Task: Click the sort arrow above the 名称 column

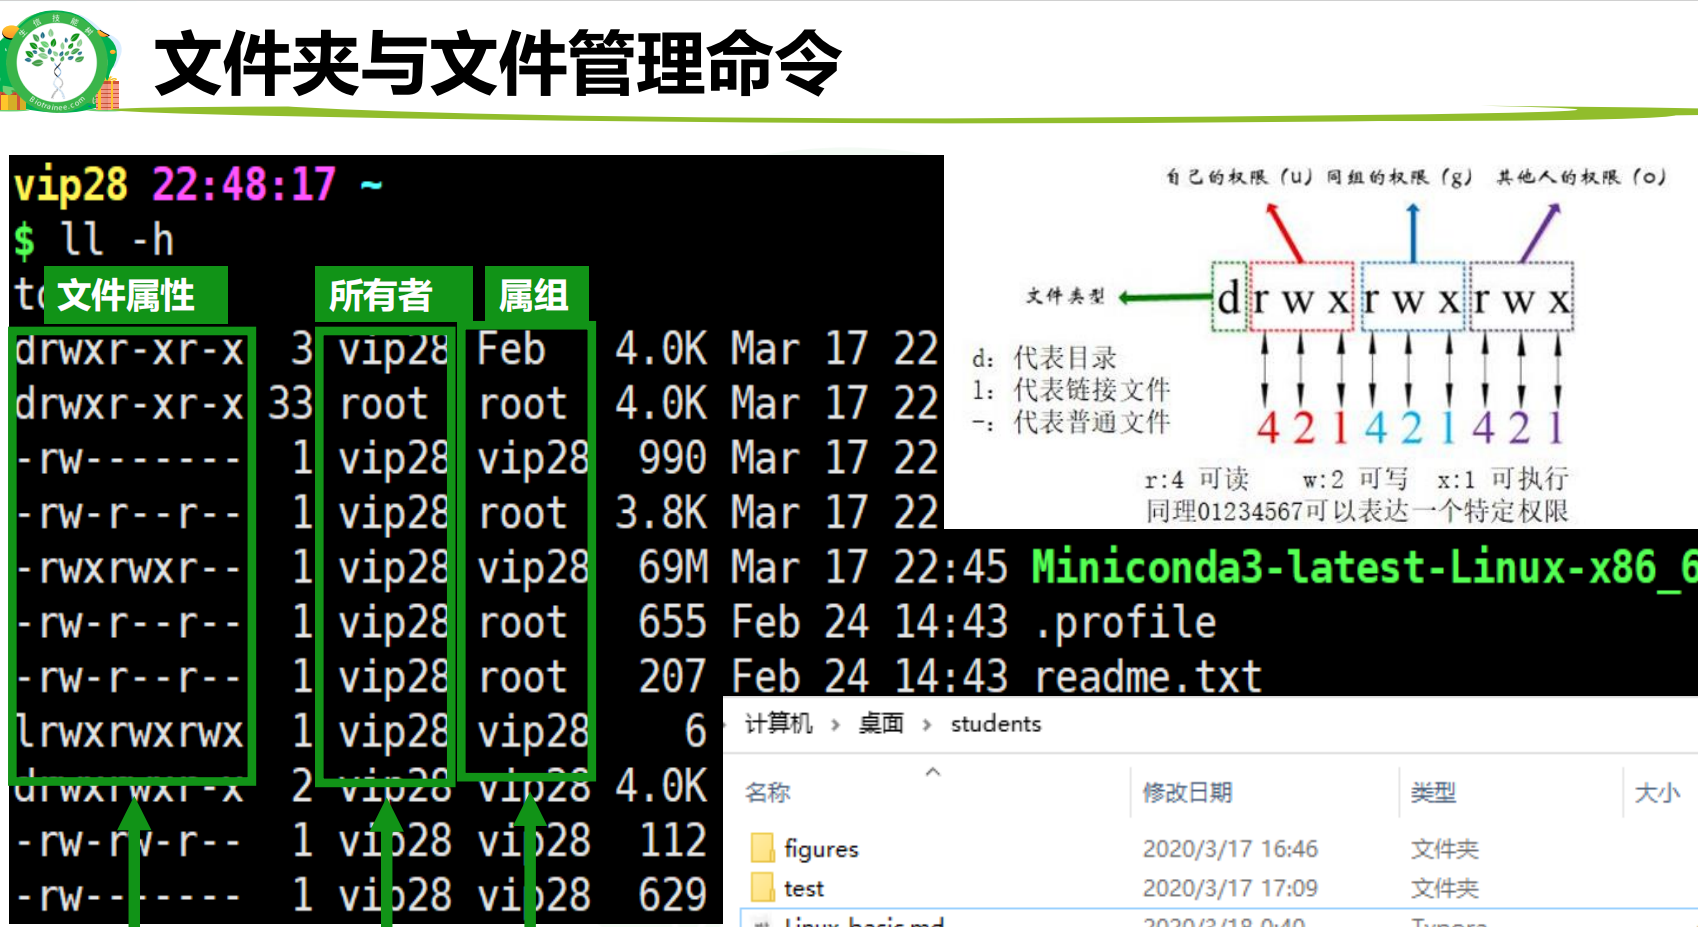Action: (933, 771)
